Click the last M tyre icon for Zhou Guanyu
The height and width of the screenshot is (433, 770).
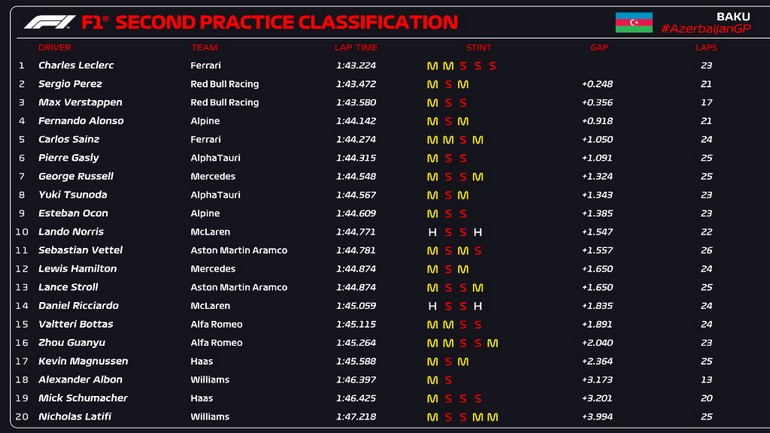coord(493,343)
